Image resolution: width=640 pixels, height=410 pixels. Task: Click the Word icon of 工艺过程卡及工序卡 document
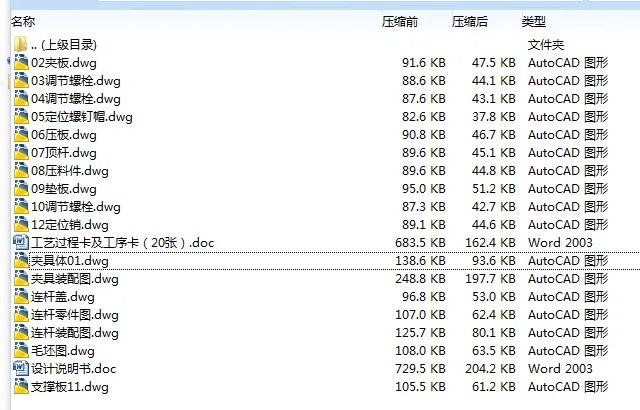pyautogui.click(x=21, y=242)
